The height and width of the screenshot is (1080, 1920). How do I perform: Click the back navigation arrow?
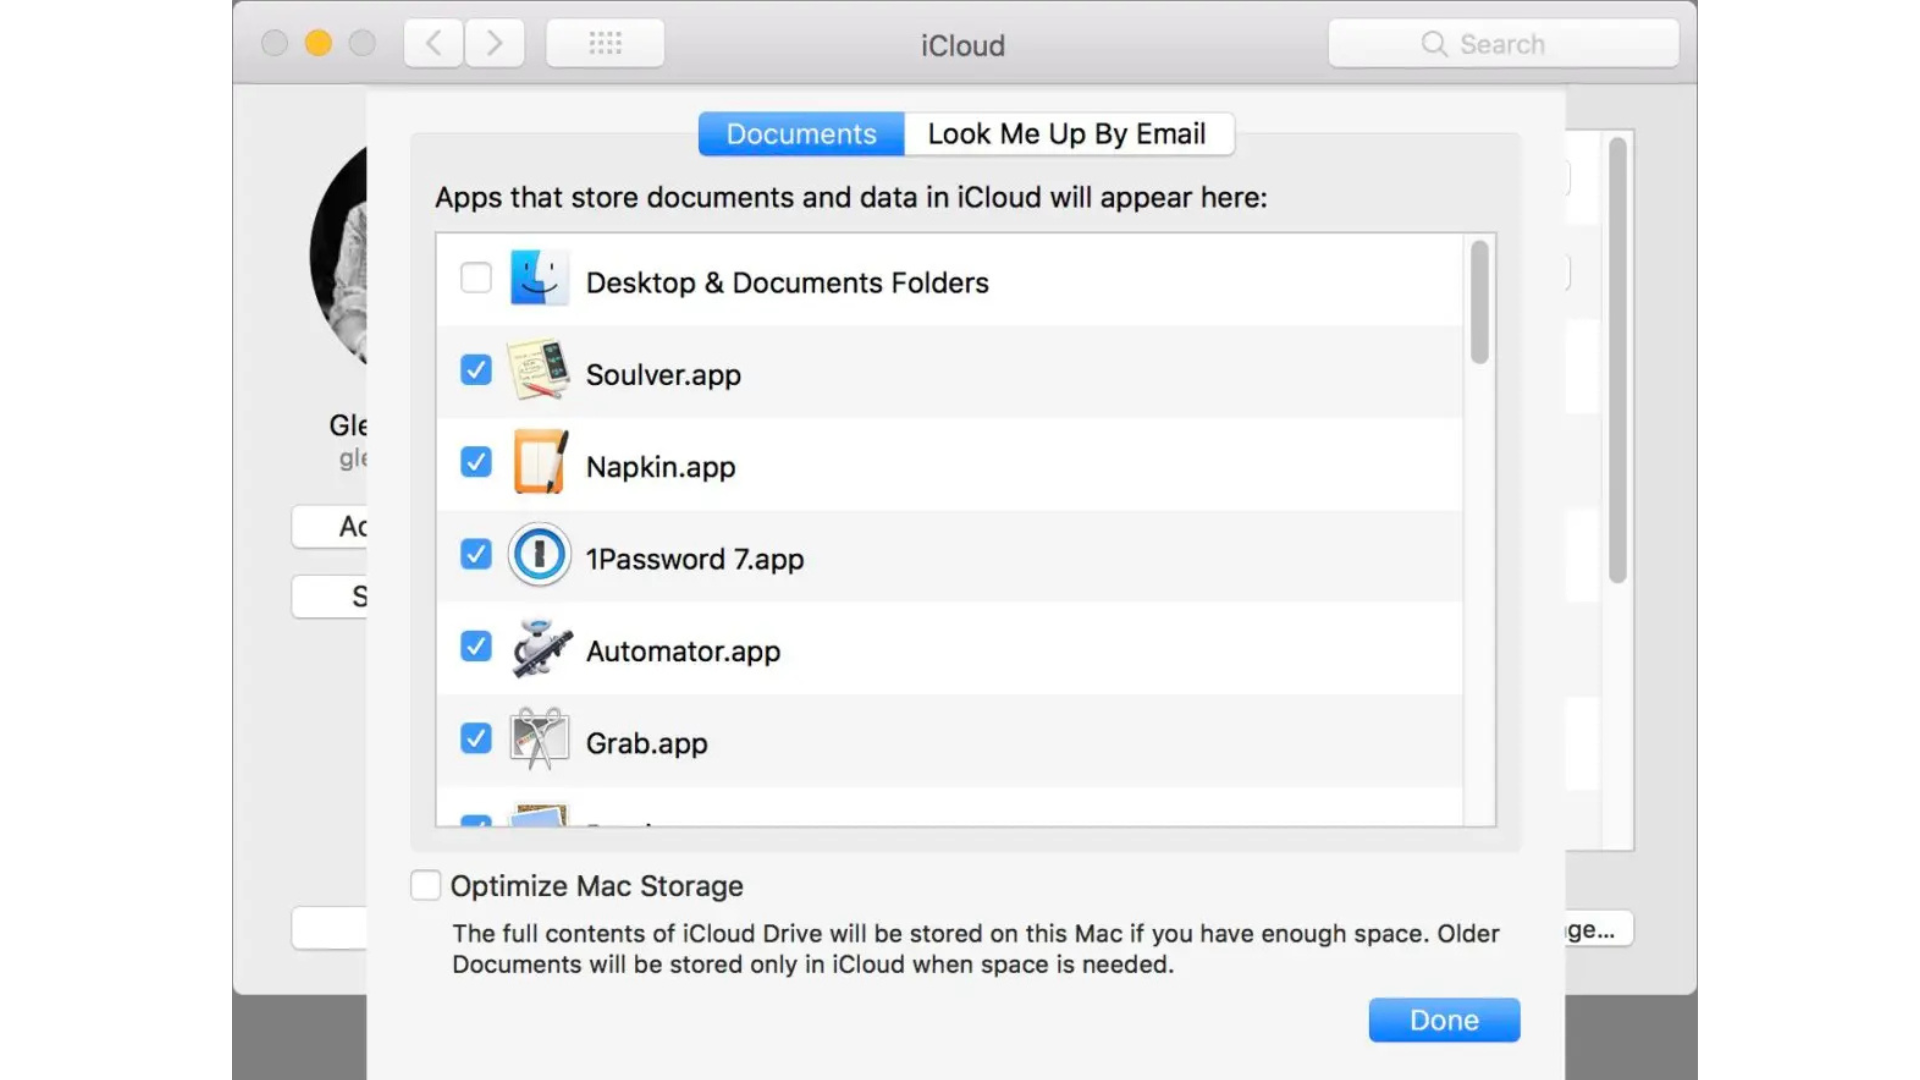click(x=432, y=43)
